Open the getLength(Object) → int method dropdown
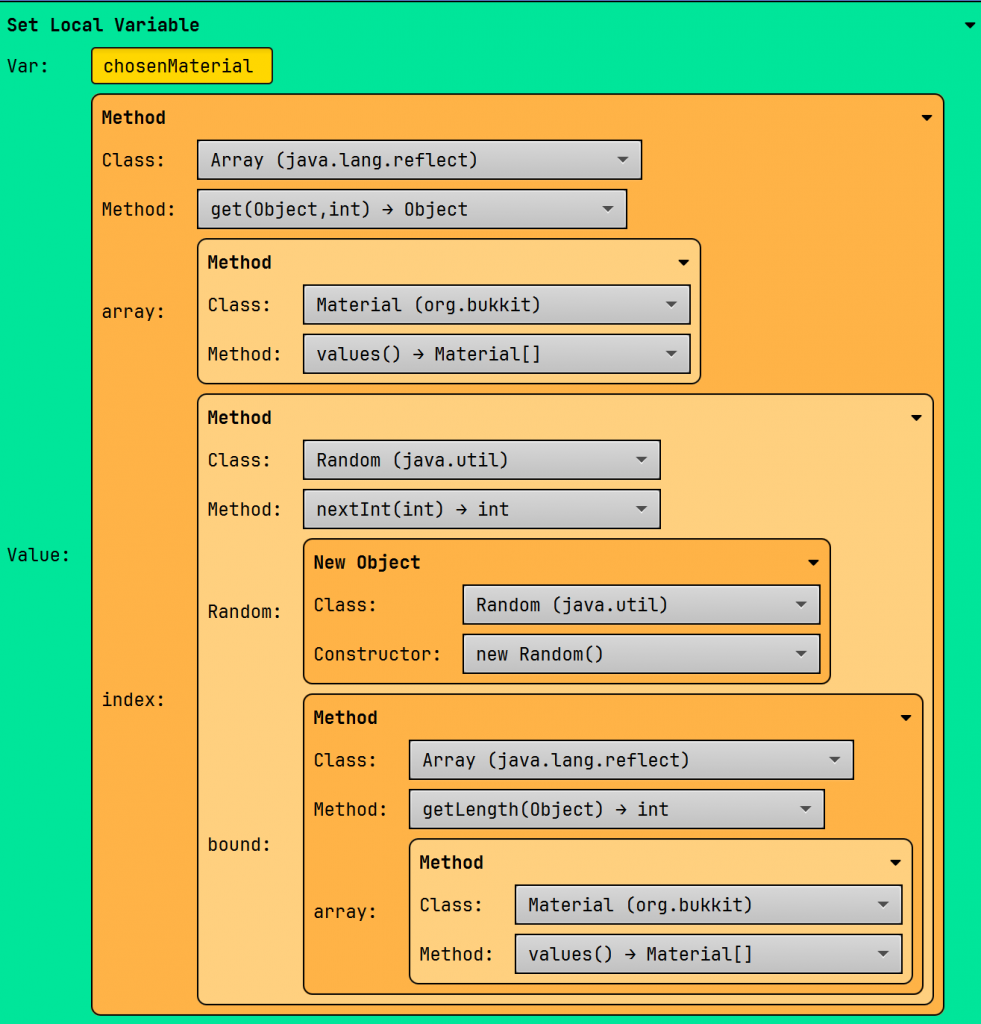 [616, 809]
